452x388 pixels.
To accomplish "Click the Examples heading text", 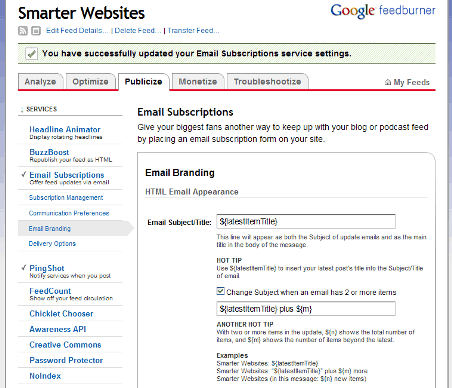I will point(232,355).
